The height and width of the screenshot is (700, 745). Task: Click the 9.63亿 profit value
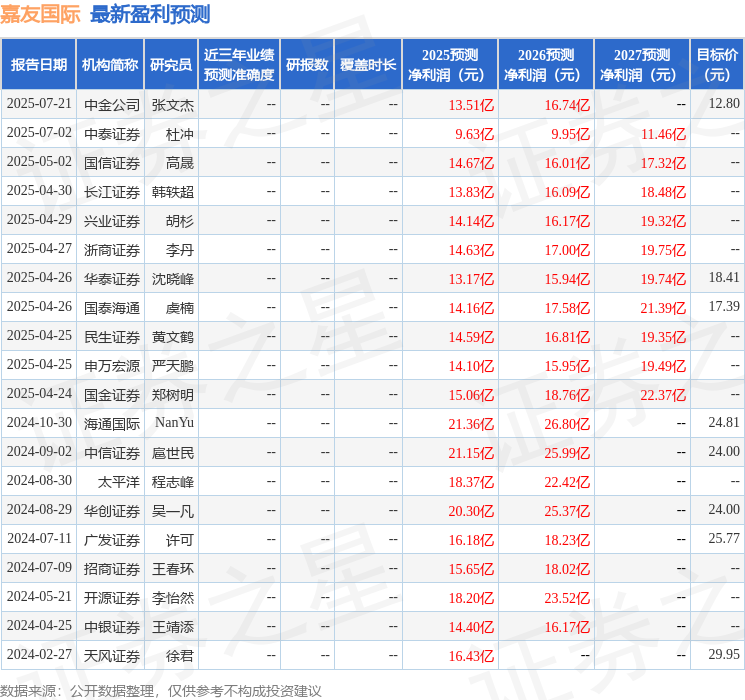[x=475, y=134]
